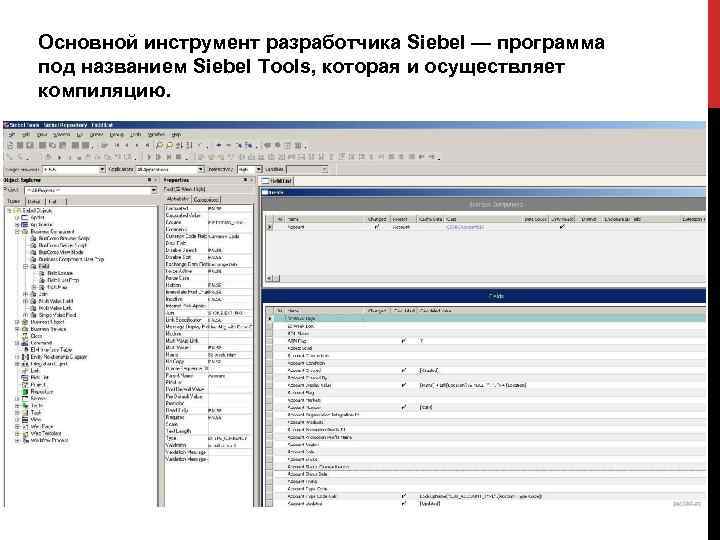Click the Sort Descending toolbar icon
The height and width of the screenshot is (540, 720).
pyautogui.click(x=189, y=146)
